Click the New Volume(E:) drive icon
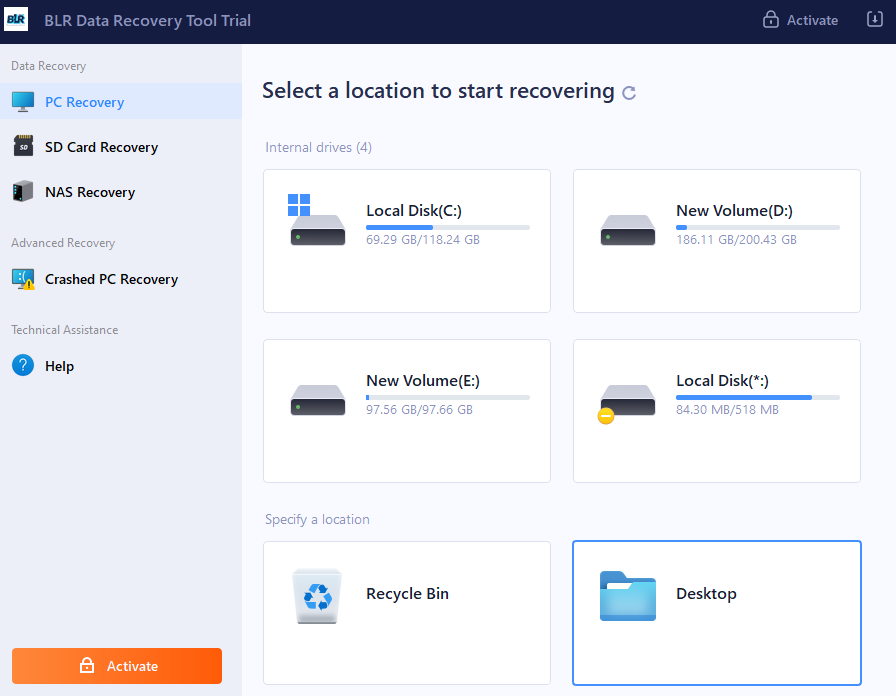This screenshot has width=896, height=696. (318, 399)
